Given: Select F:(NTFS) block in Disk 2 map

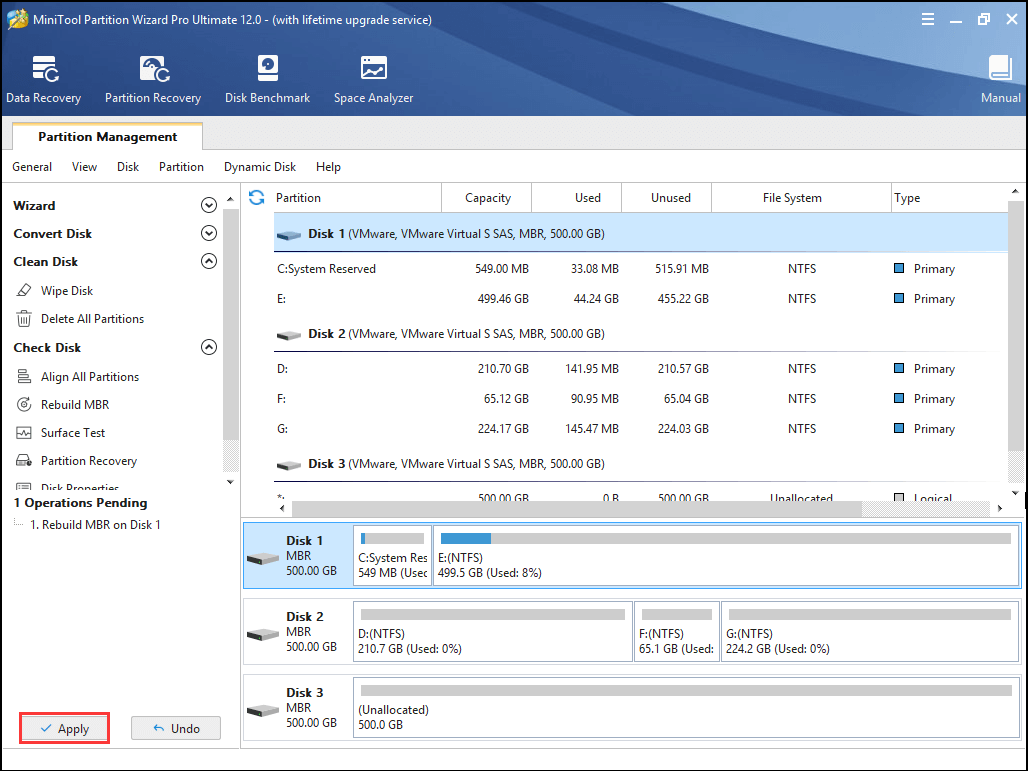Looking at the screenshot, I should pos(677,631).
